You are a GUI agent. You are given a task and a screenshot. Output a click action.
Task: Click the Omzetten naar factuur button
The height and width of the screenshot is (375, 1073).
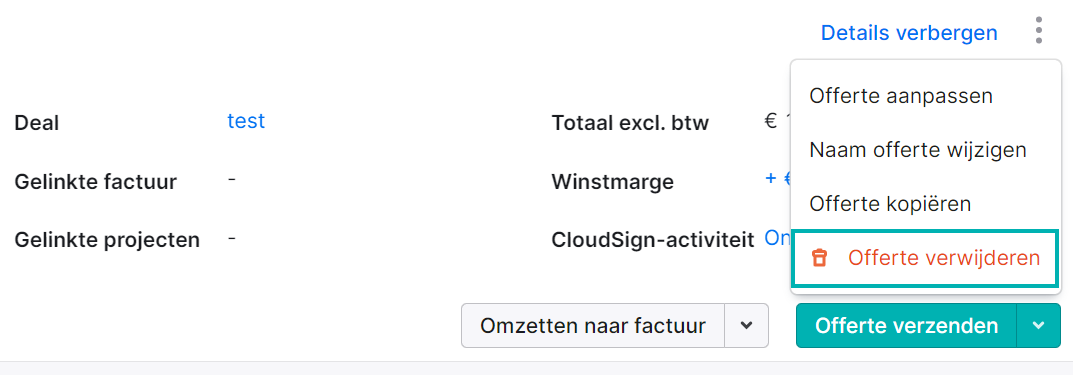click(593, 326)
